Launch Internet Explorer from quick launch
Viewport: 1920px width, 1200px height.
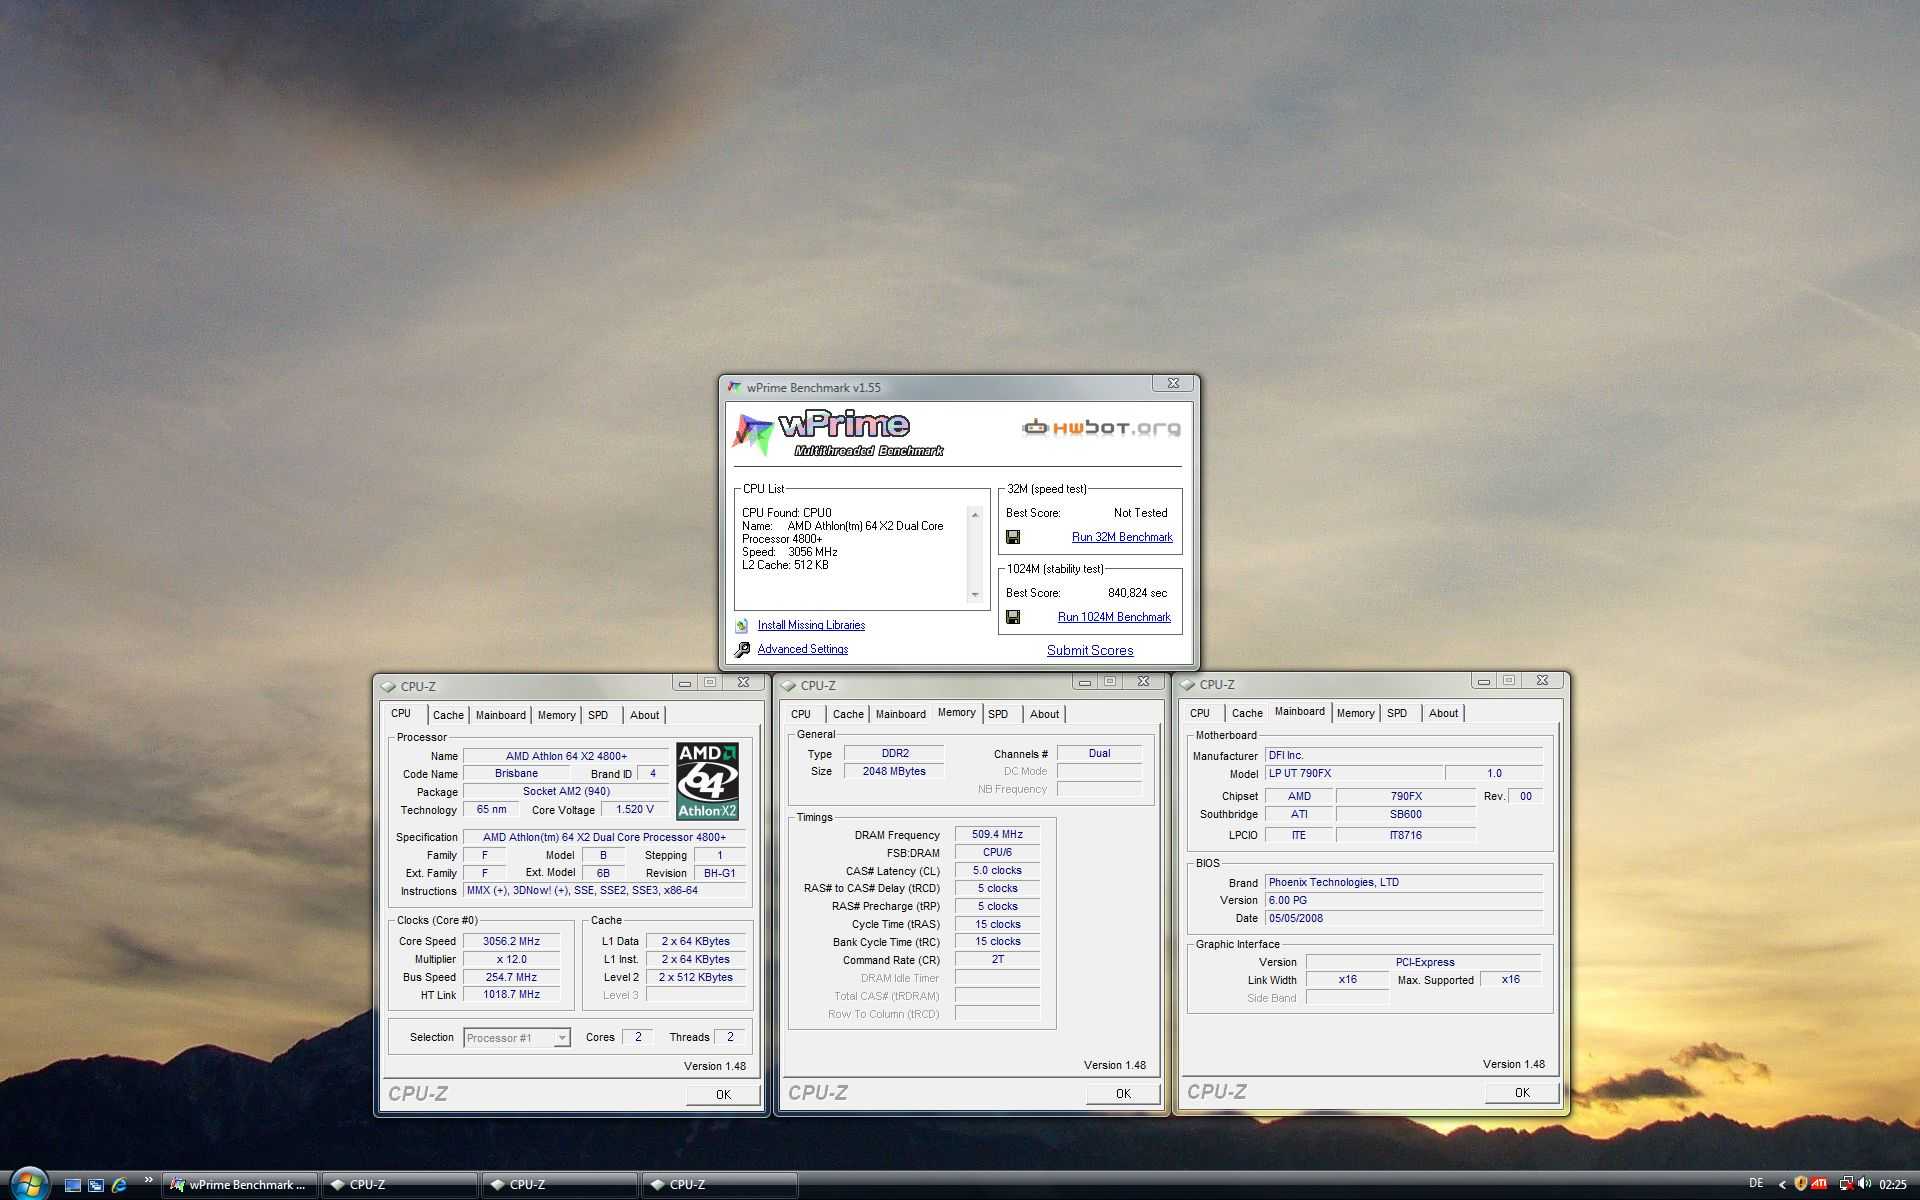[120, 1185]
